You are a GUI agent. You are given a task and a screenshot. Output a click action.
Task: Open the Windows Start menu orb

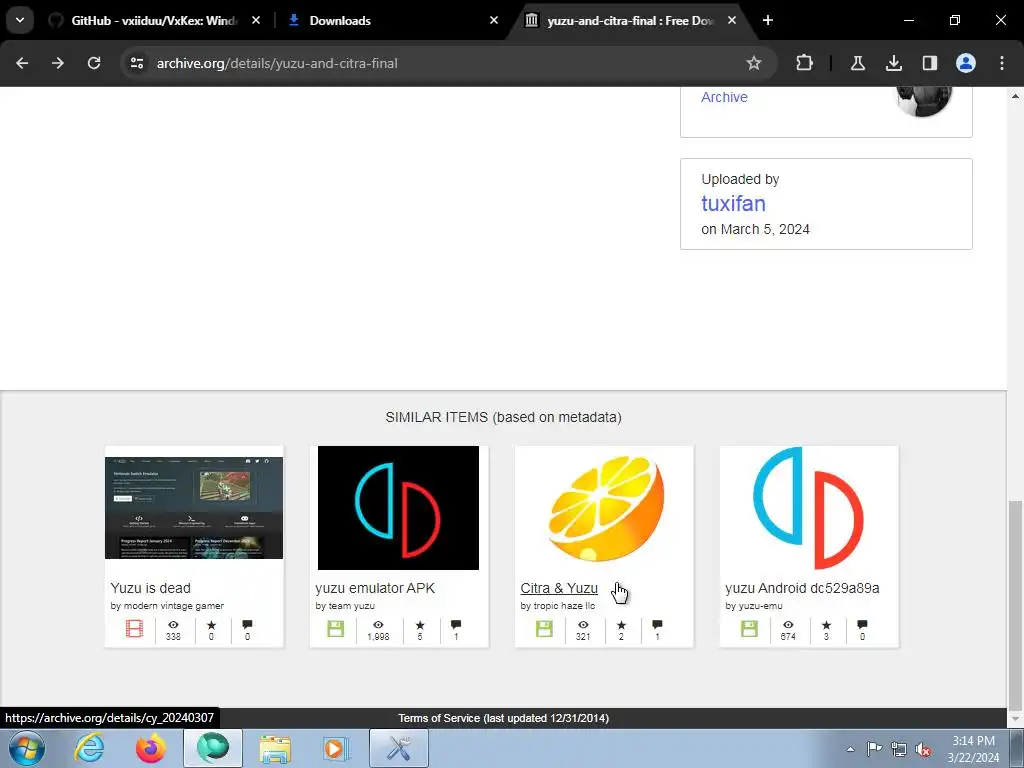(26, 748)
